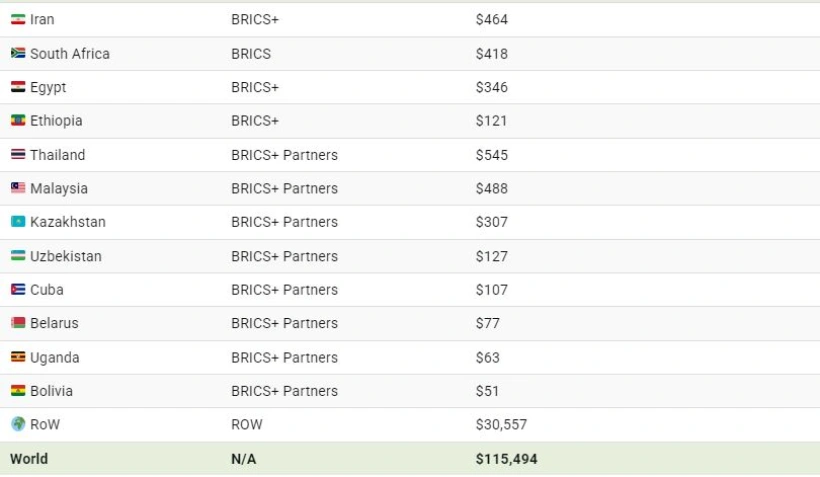Click the Ethiopia flag icon

click(18, 120)
